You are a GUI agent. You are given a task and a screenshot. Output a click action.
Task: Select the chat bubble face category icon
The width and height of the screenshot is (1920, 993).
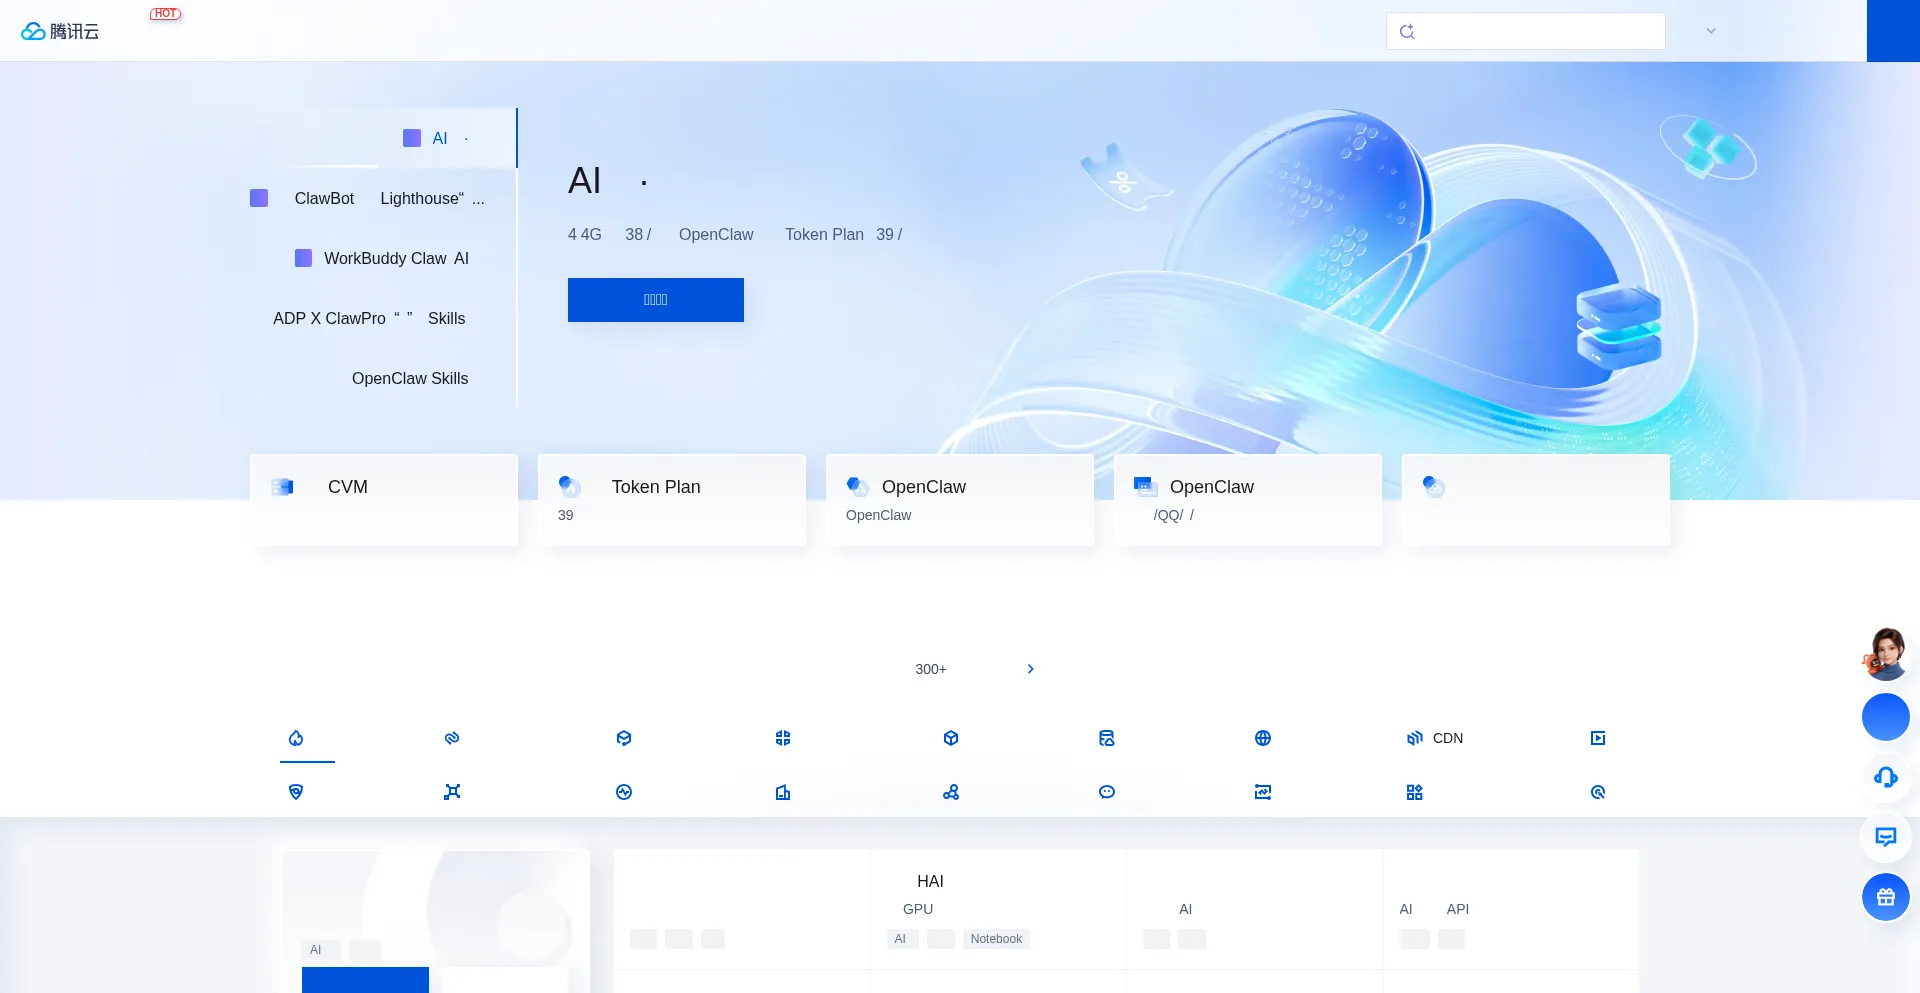[1107, 792]
